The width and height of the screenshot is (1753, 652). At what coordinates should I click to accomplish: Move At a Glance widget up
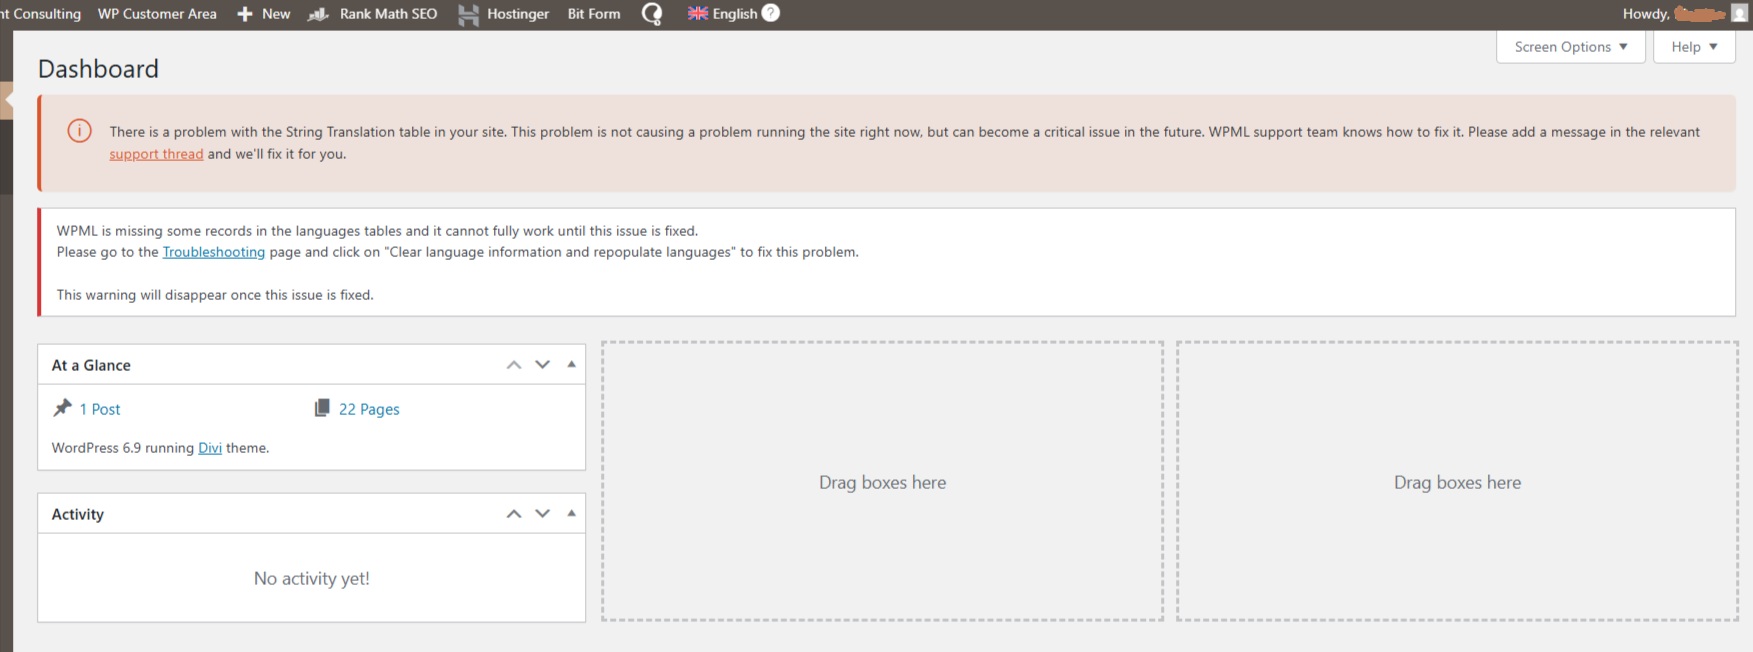tap(514, 365)
